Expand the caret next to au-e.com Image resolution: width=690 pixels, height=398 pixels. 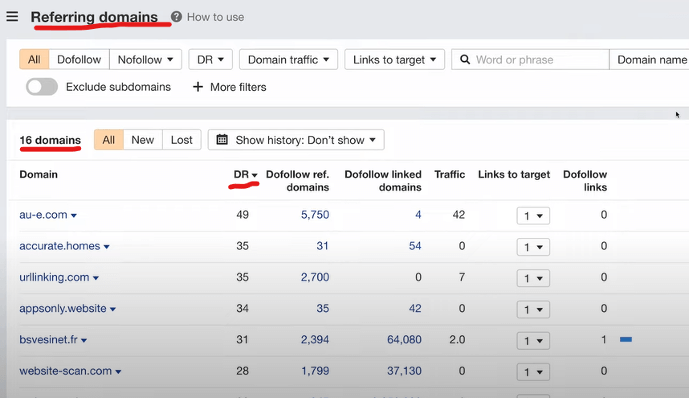73,216
